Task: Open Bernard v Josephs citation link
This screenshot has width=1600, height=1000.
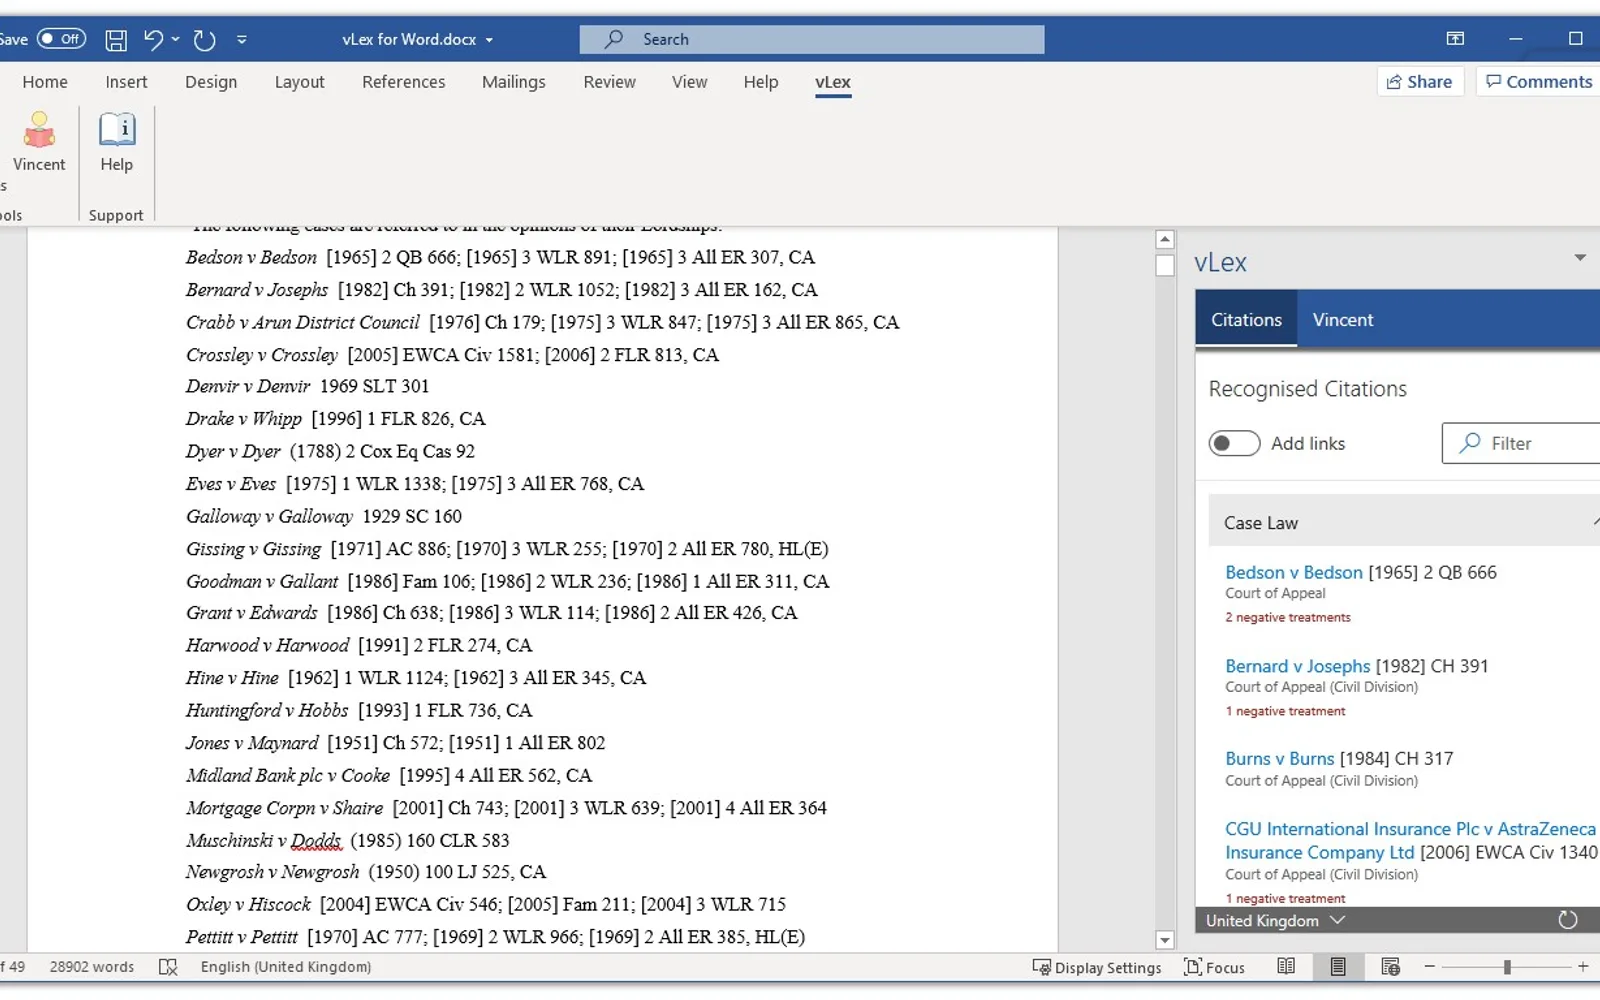Action: click(1298, 666)
